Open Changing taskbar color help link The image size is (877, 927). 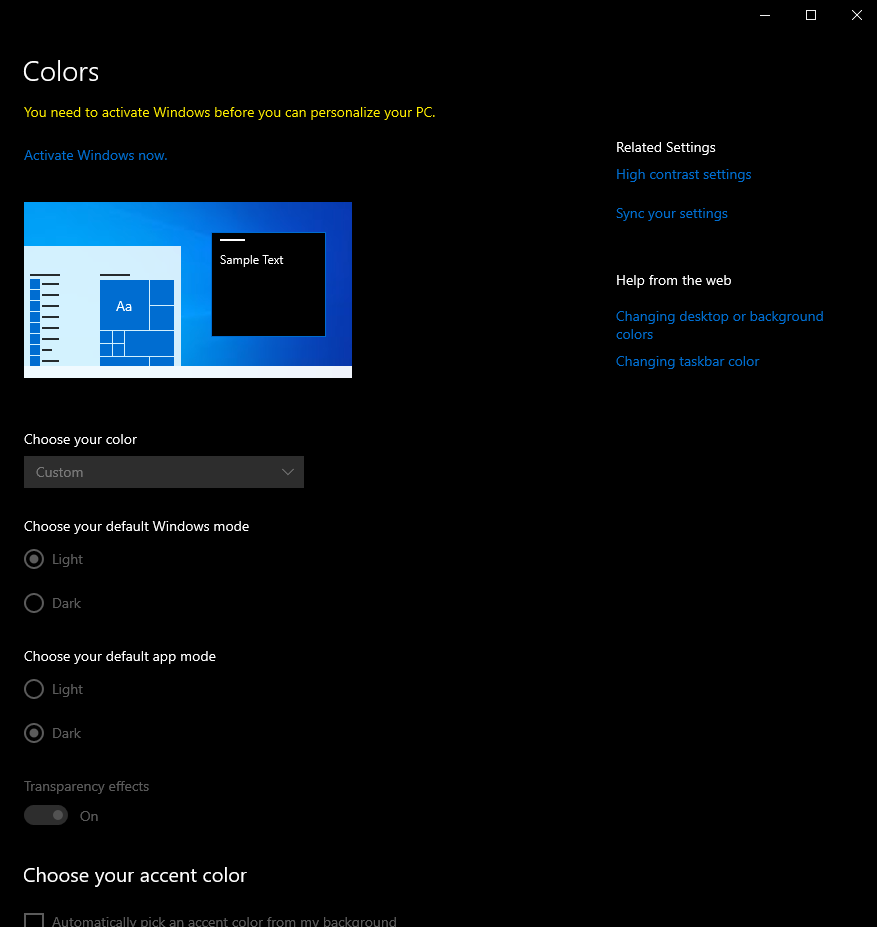click(x=687, y=361)
